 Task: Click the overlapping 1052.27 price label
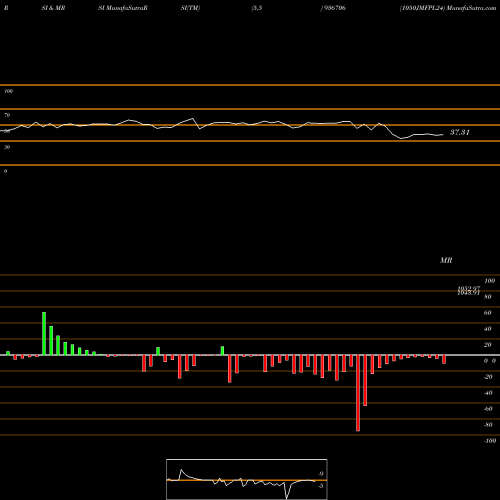click(469, 289)
